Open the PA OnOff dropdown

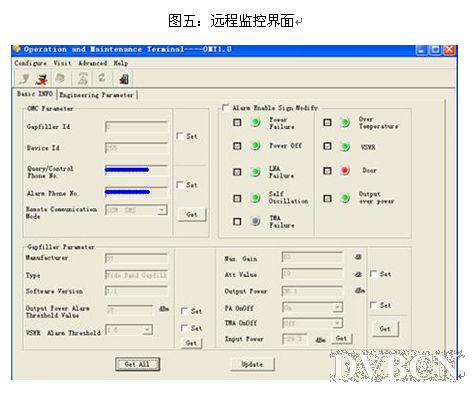pos(337,307)
